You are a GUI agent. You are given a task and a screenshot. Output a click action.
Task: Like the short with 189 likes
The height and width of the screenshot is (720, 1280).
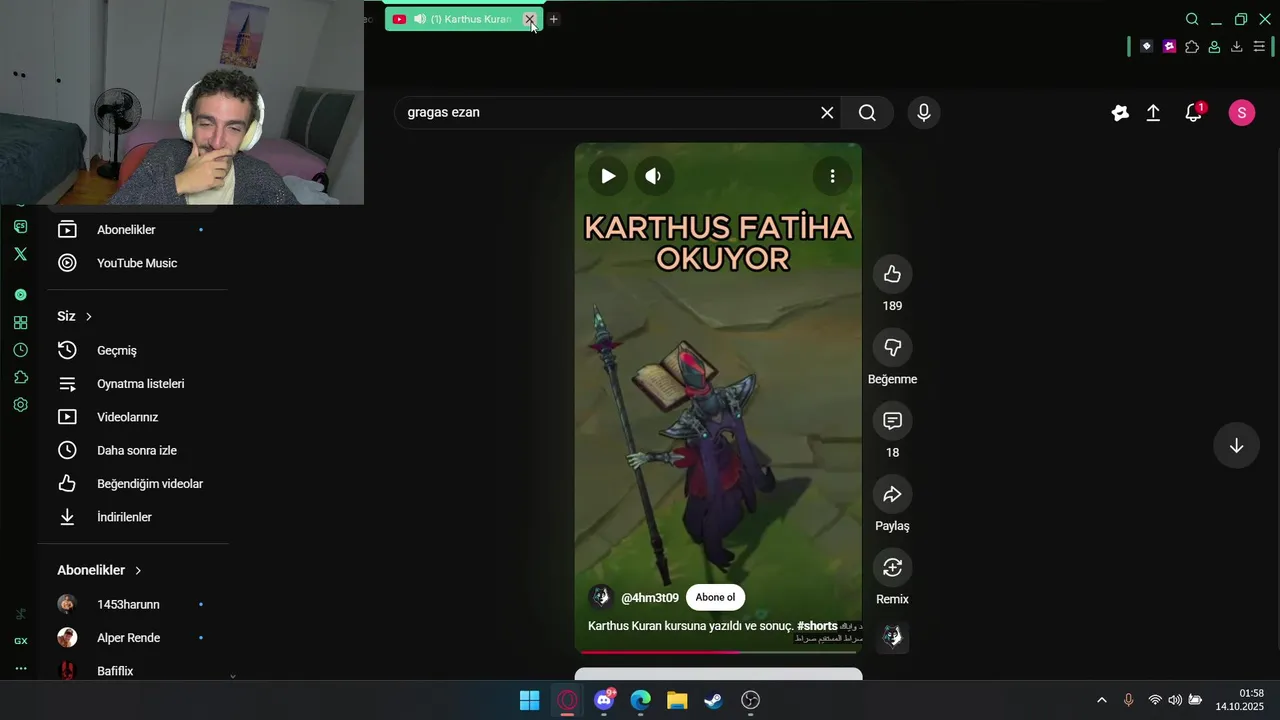click(x=892, y=274)
